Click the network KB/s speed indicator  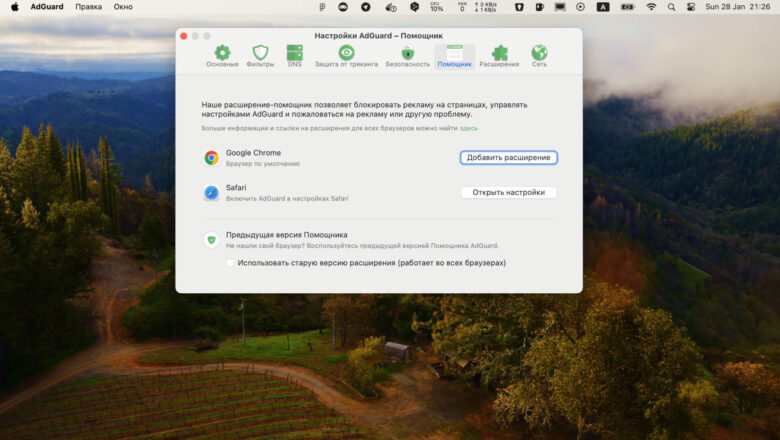click(486, 7)
